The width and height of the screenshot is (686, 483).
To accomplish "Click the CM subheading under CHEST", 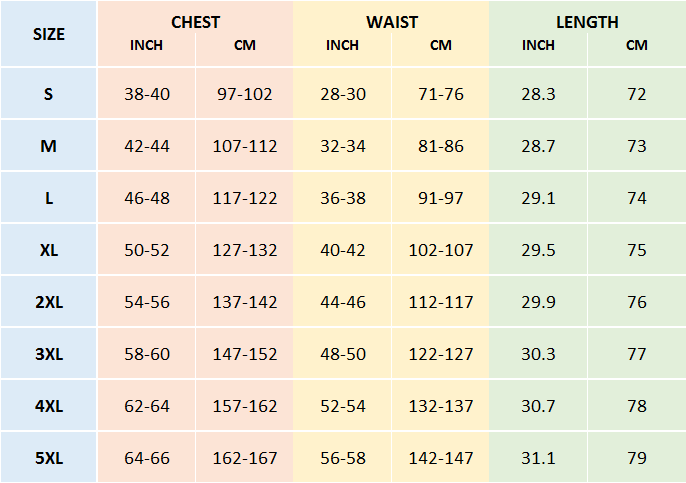I will tap(245, 45).
